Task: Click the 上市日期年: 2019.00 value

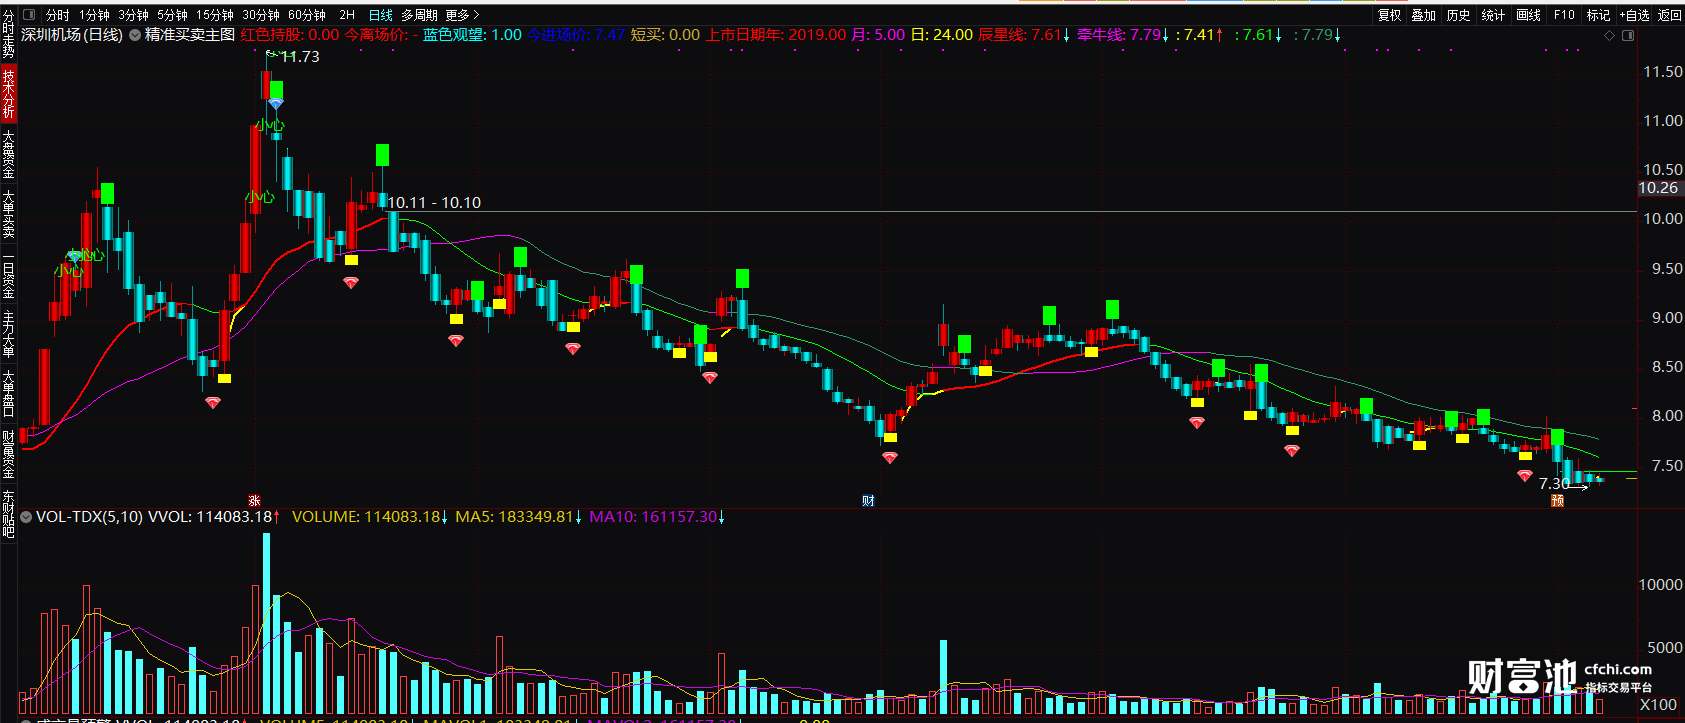Action: (x=776, y=35)
